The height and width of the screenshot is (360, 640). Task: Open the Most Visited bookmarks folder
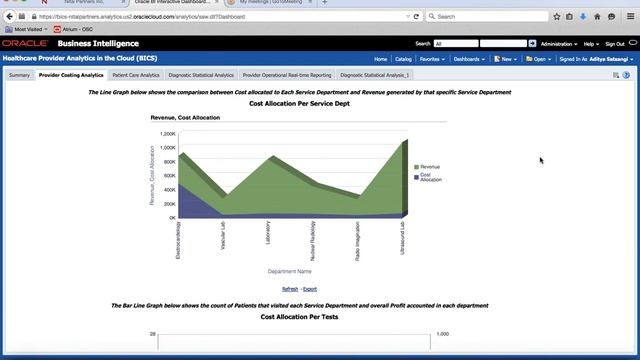(27, 29)
